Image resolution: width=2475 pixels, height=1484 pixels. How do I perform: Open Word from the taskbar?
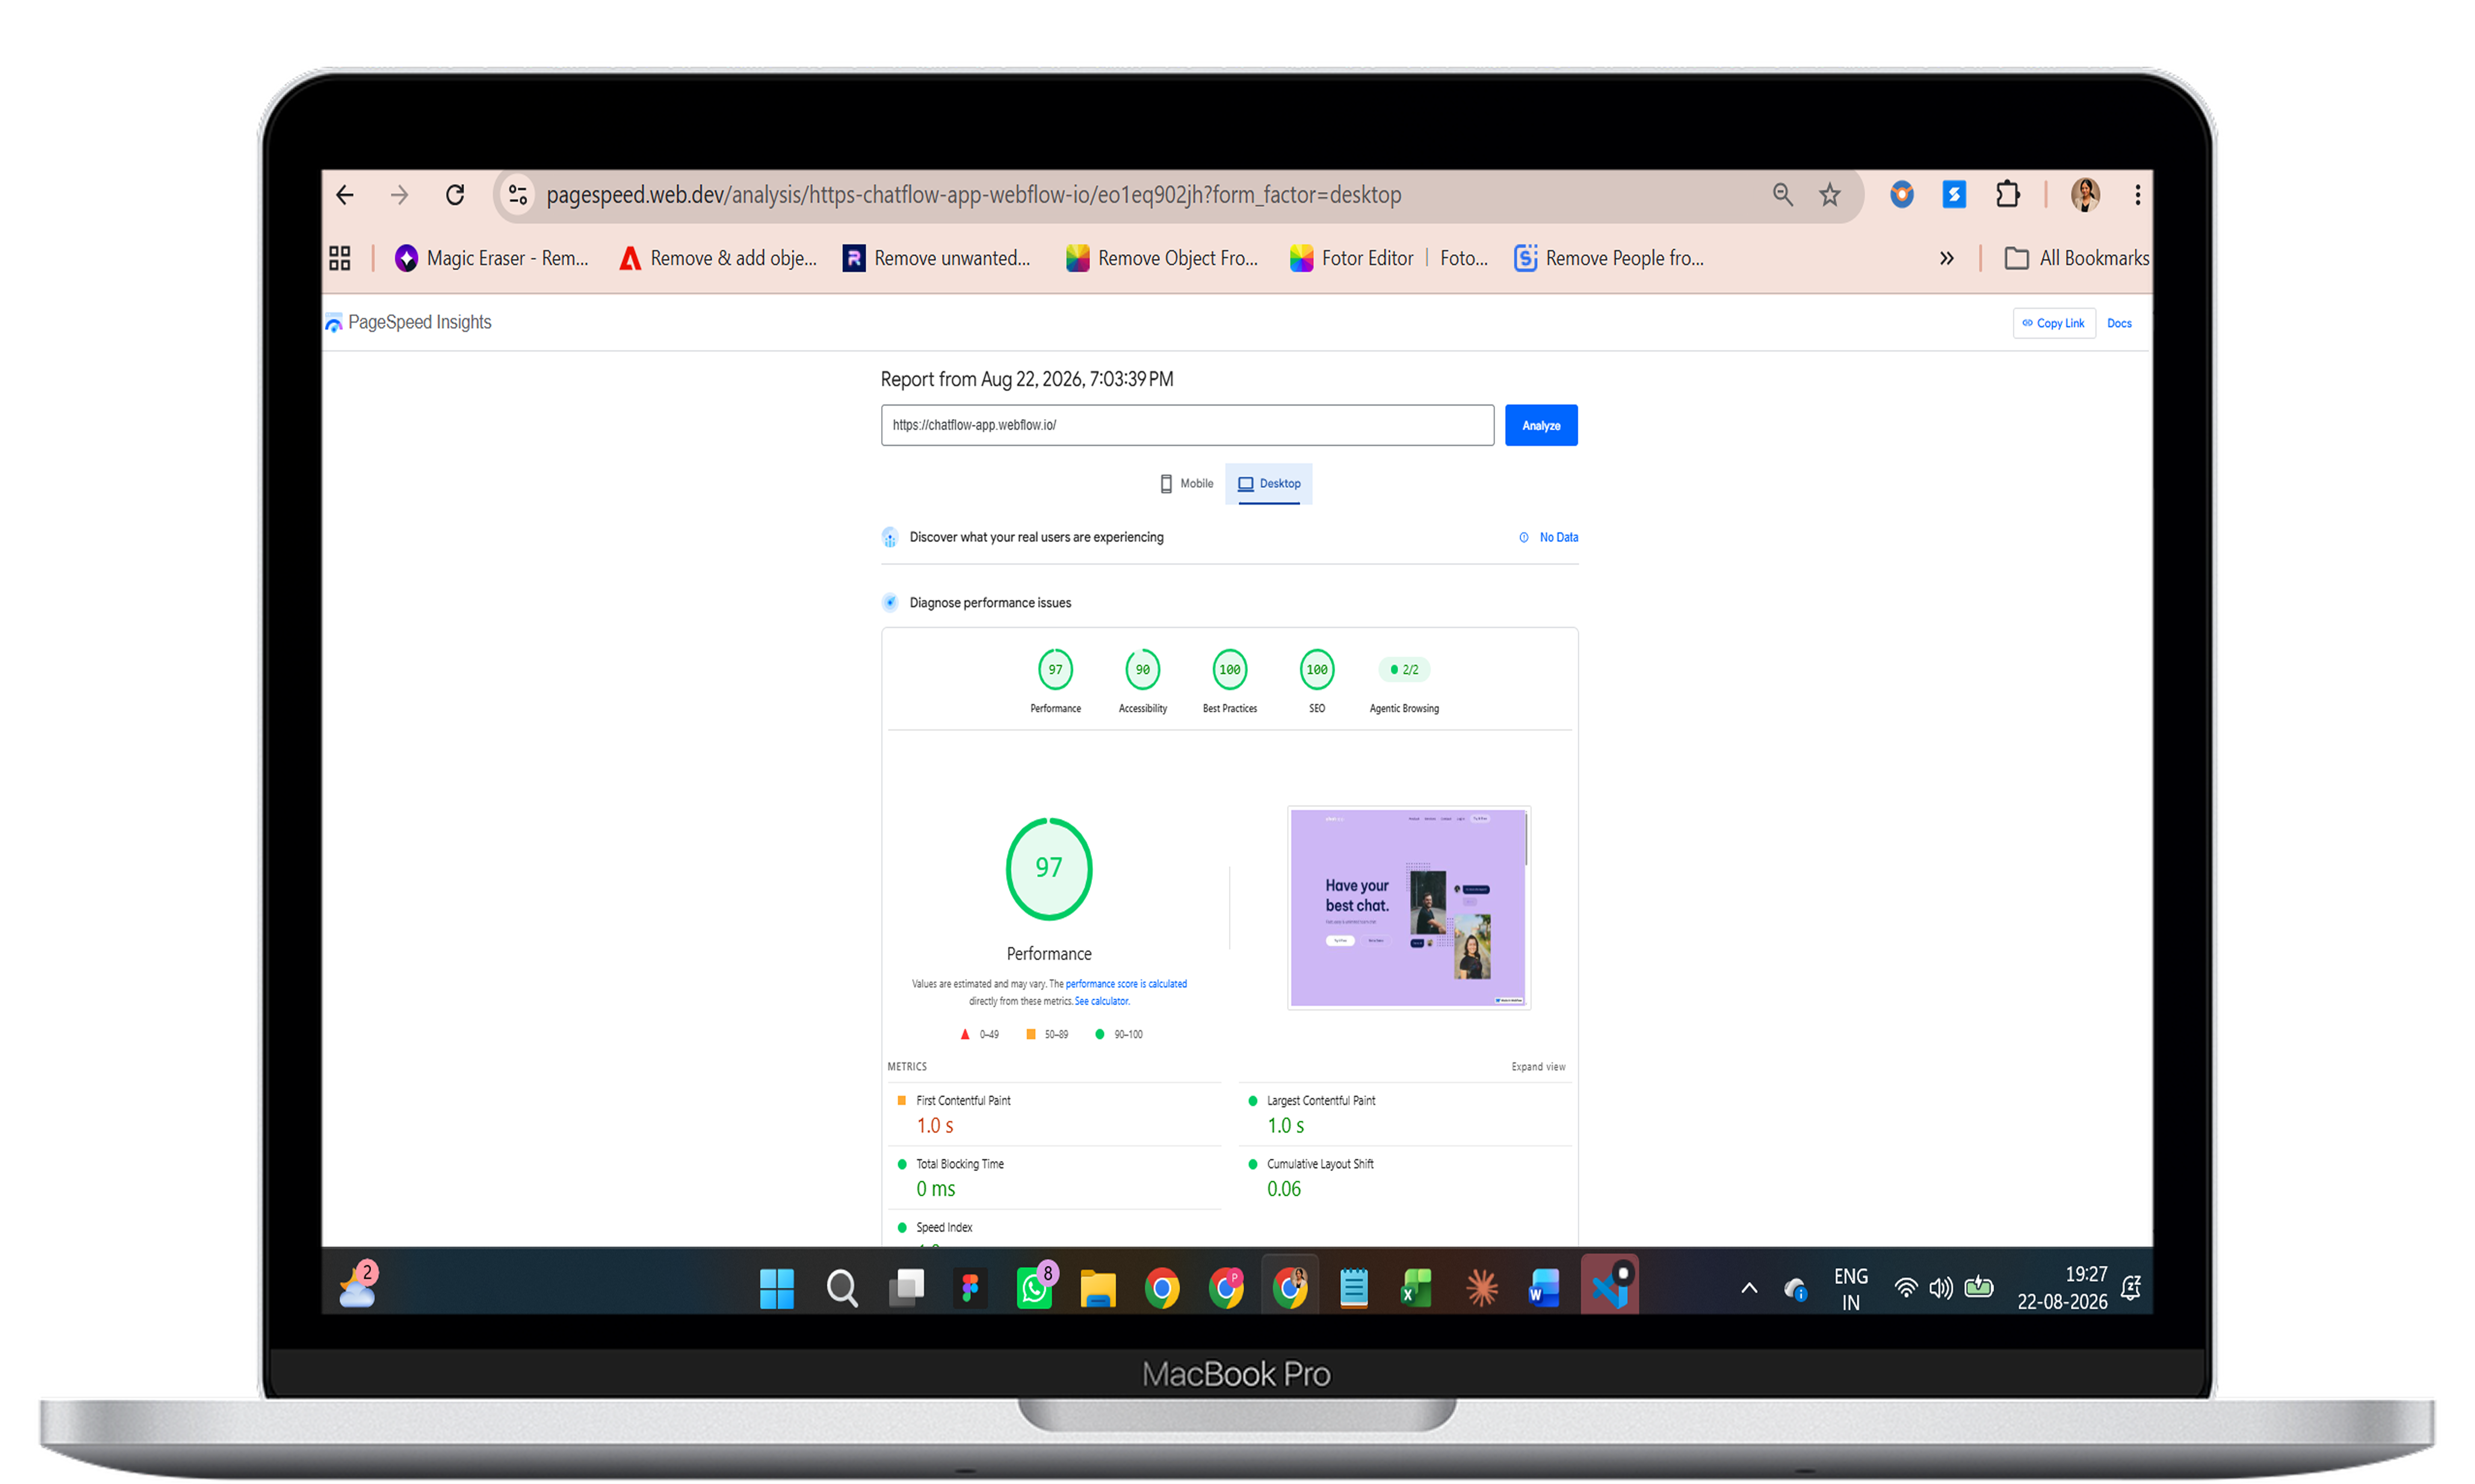1544,1287
